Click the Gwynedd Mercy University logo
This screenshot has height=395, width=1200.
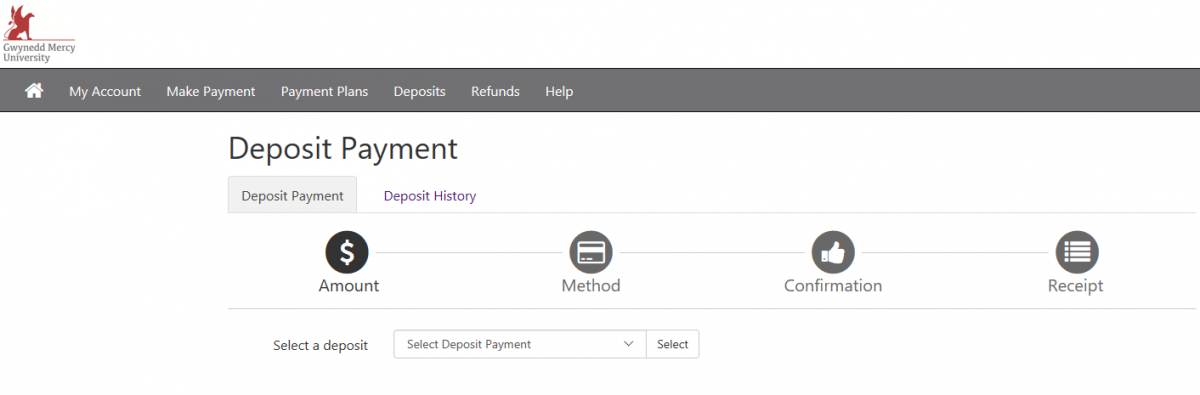[39, 33]
